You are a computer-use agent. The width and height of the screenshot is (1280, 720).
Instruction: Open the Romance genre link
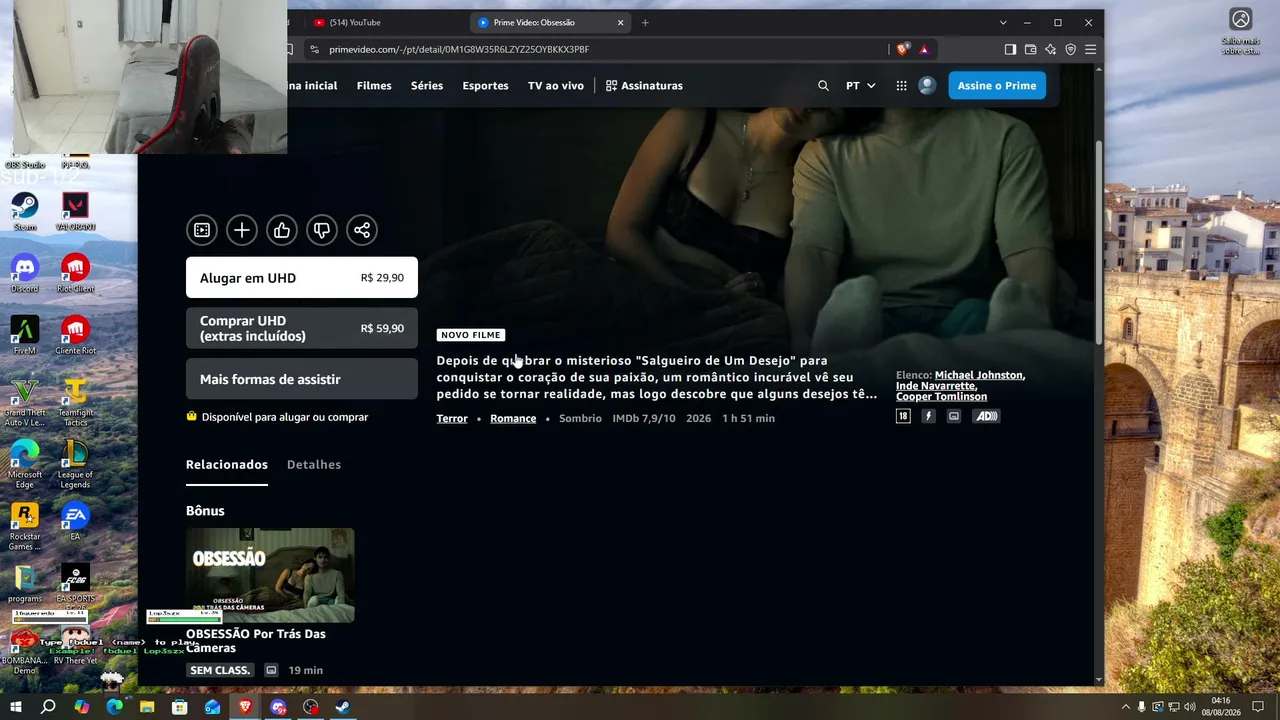513,418
